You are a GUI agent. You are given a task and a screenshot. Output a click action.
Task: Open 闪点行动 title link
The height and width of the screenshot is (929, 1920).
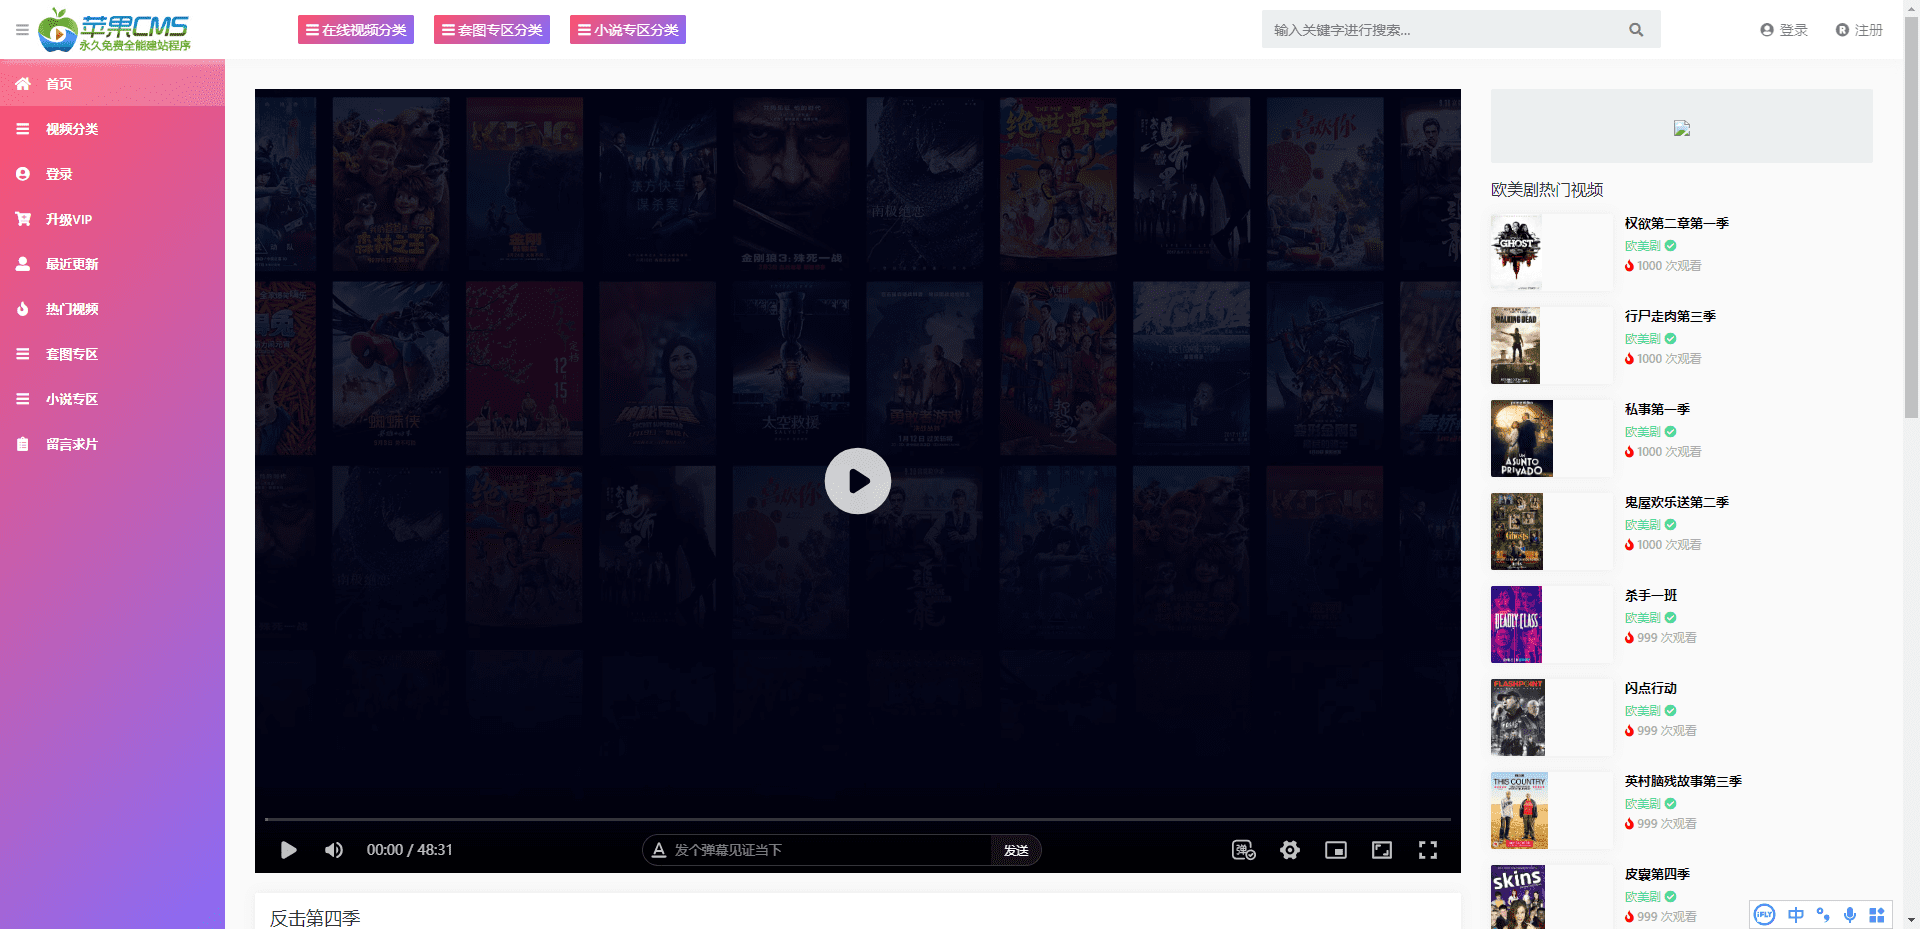point(1651,688)
